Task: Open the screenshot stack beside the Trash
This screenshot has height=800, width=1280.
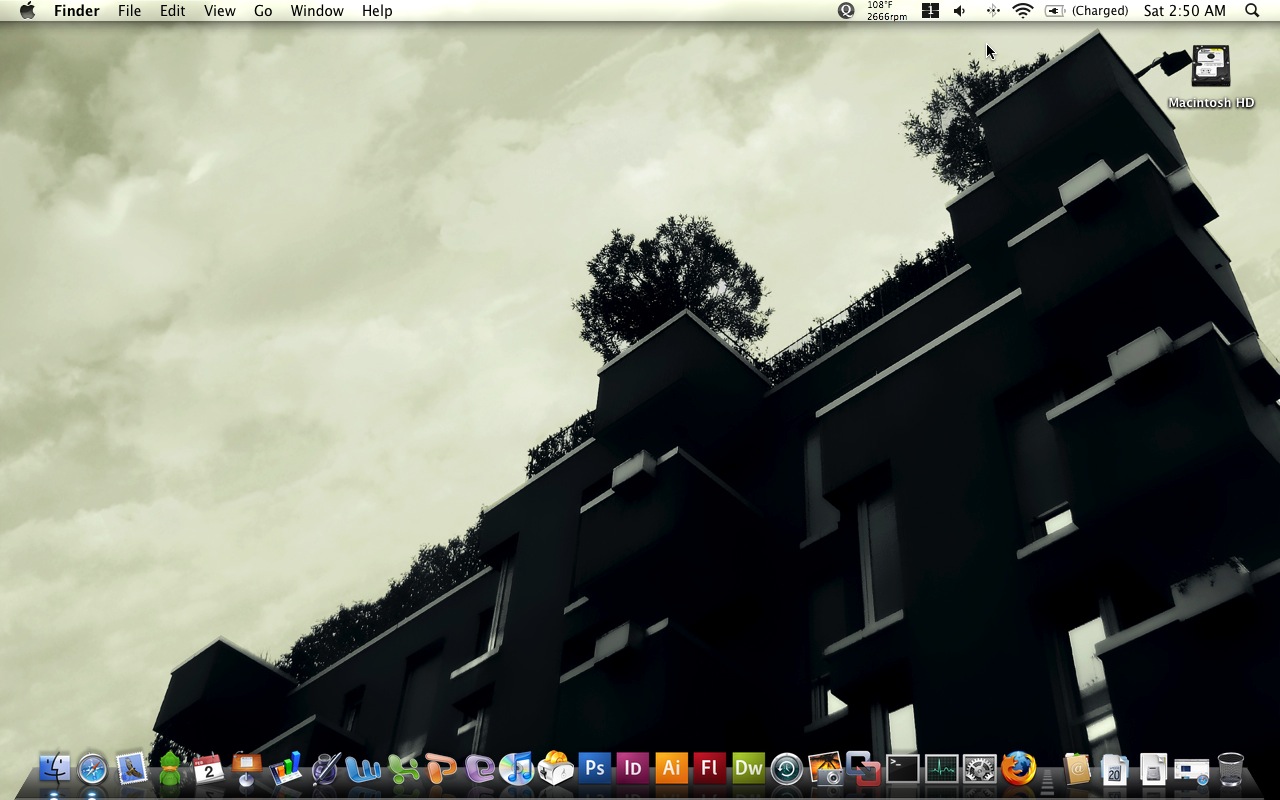Action: [1192, 771]
